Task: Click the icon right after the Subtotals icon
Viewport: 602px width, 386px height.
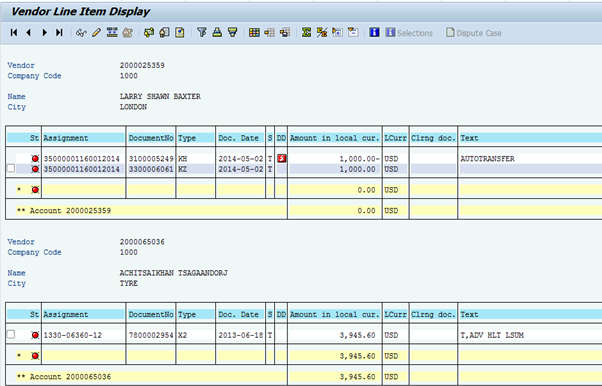Action: coord(337,33)
